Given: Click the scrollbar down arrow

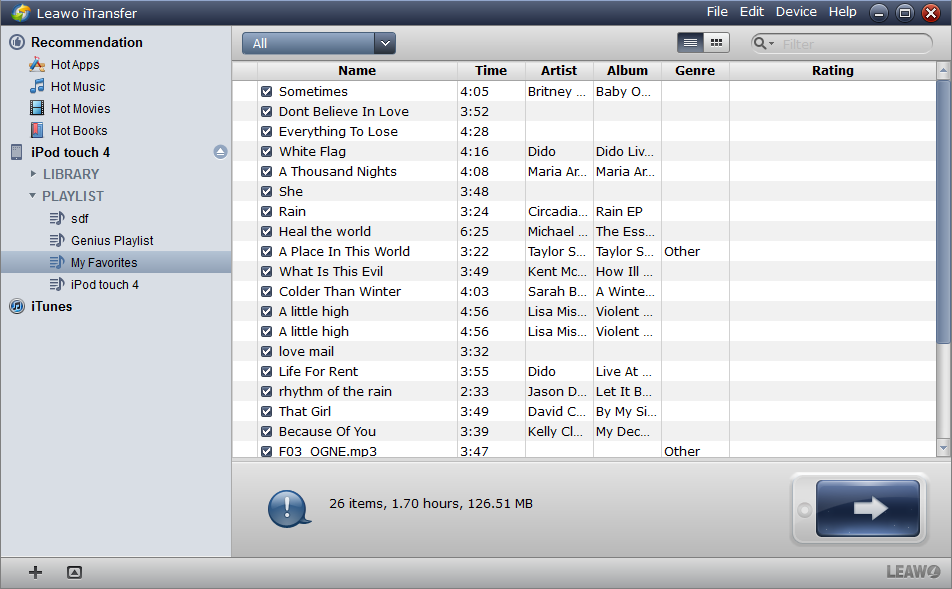Looking at the screenshot, I should coord(943,448).
